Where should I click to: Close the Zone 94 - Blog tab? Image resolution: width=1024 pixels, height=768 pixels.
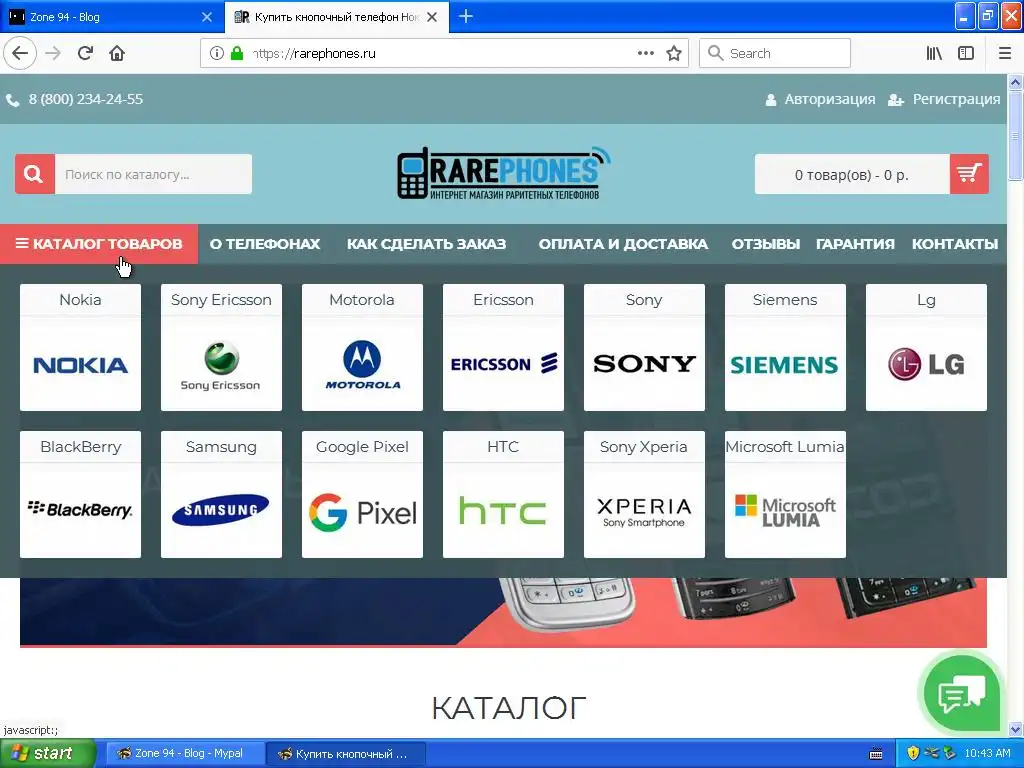click(x=206, y=17)
